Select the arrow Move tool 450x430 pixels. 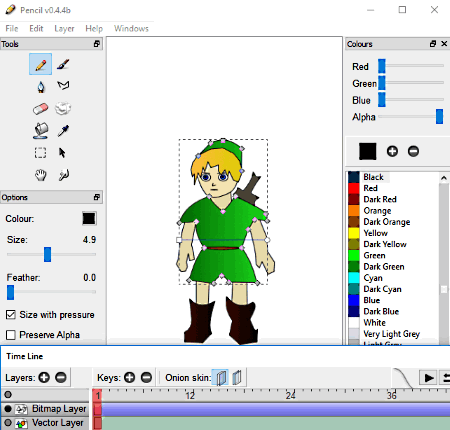click(x=62, y=153)
